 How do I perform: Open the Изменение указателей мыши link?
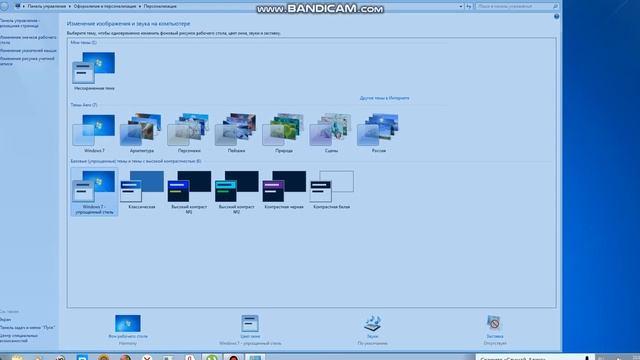click(28, 51)
